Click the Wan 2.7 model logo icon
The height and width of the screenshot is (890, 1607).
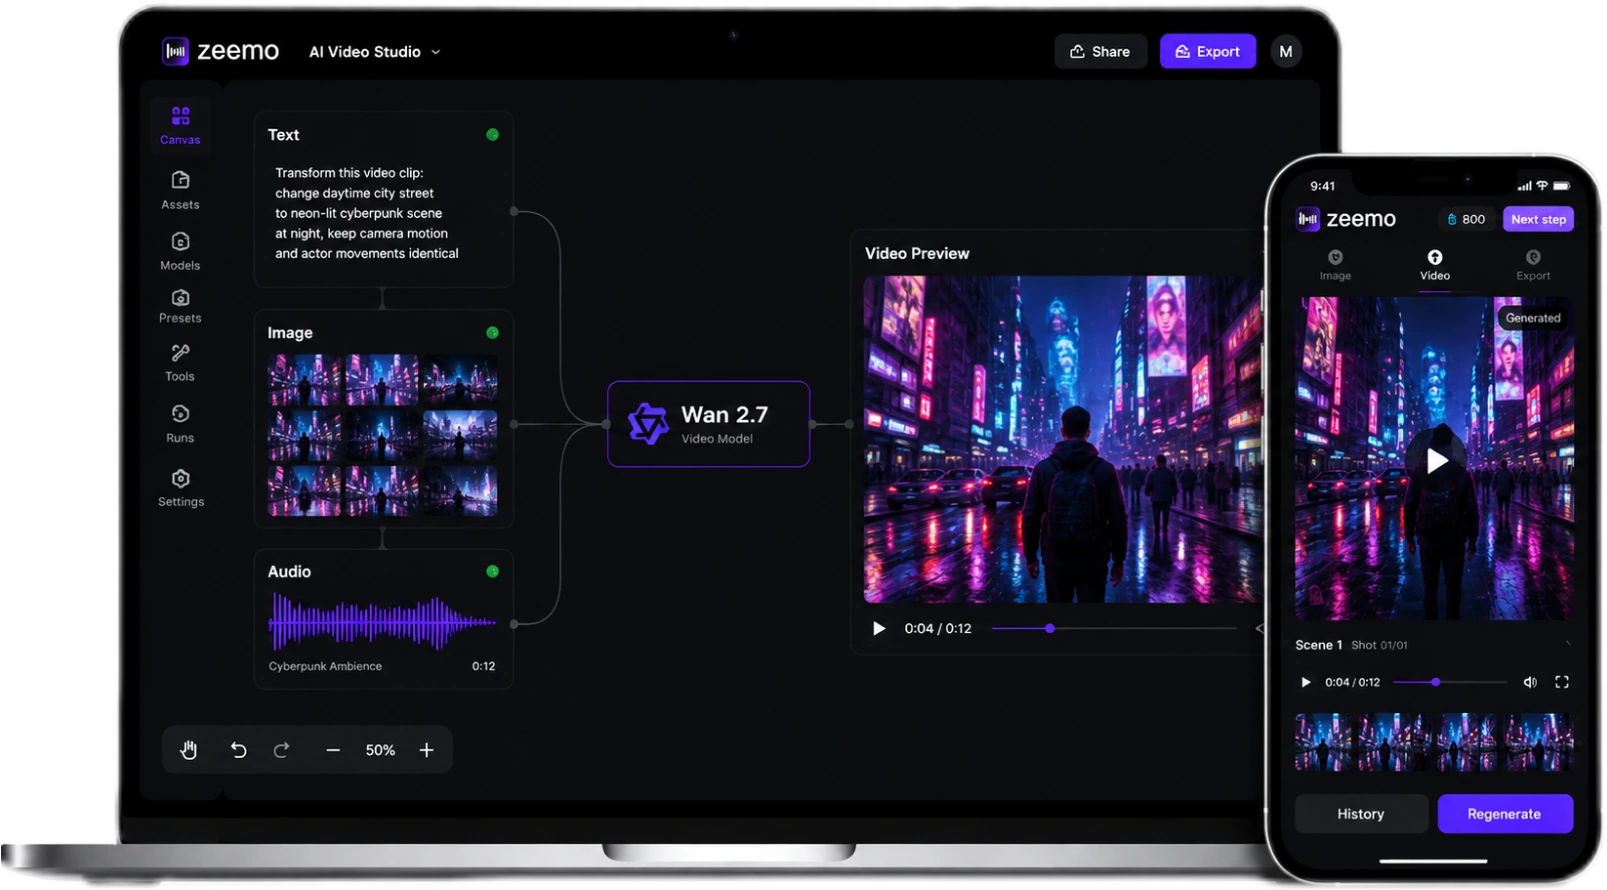click(647, 424)
